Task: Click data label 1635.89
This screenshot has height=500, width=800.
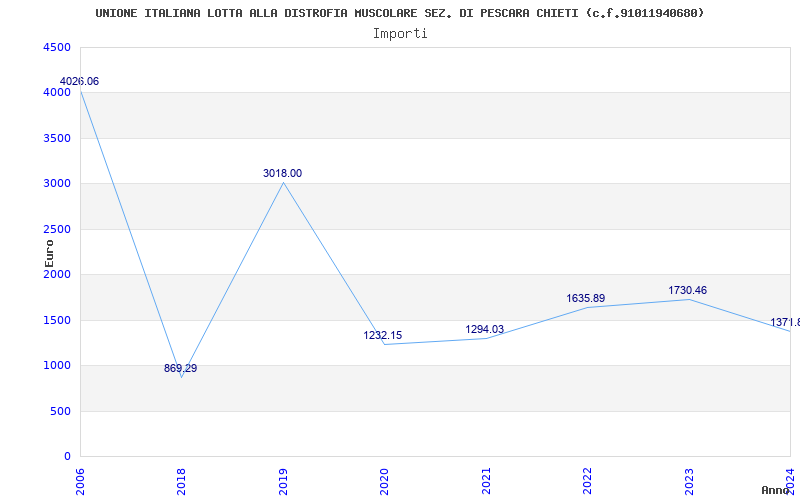Action: 586,298
